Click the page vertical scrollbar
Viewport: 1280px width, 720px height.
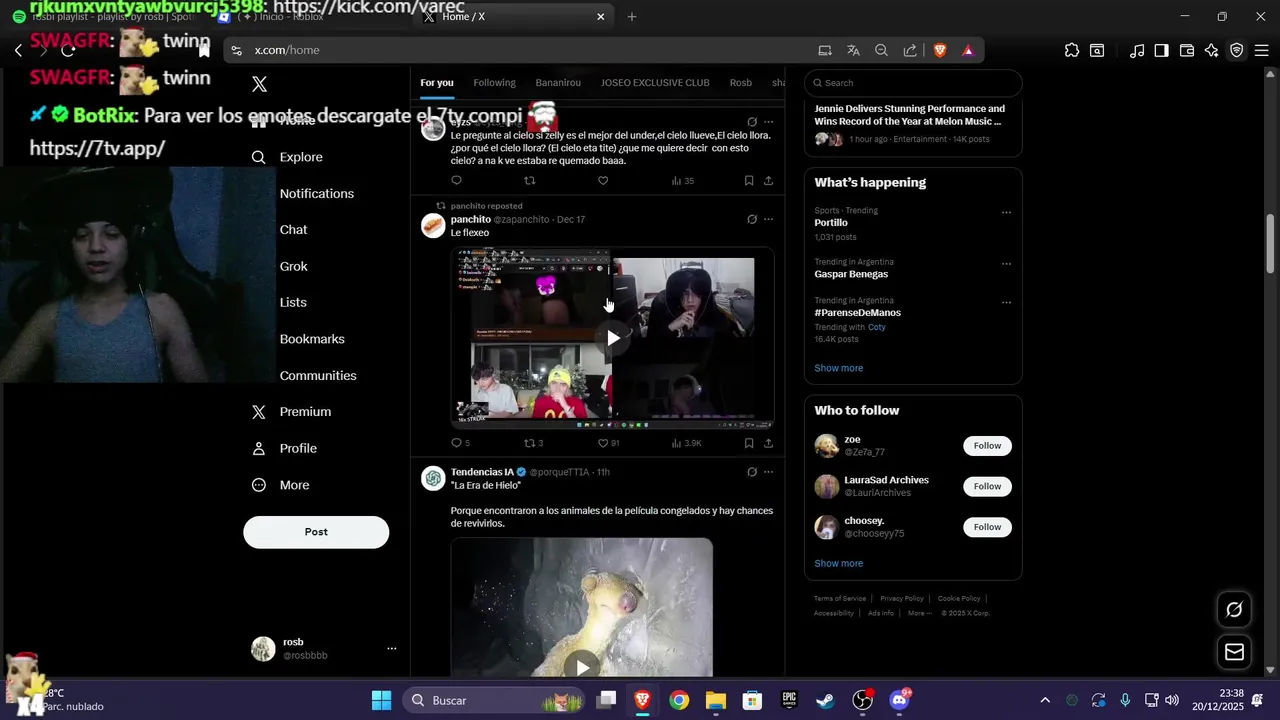point(1271,242)
